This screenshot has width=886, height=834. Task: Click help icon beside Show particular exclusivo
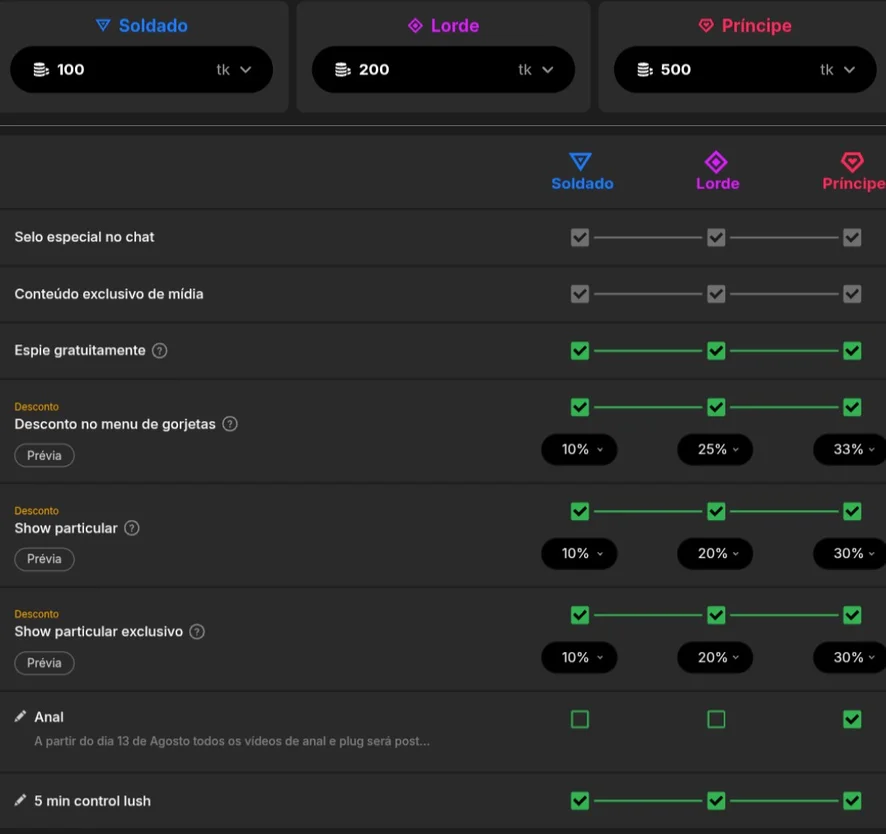[197, 632]
